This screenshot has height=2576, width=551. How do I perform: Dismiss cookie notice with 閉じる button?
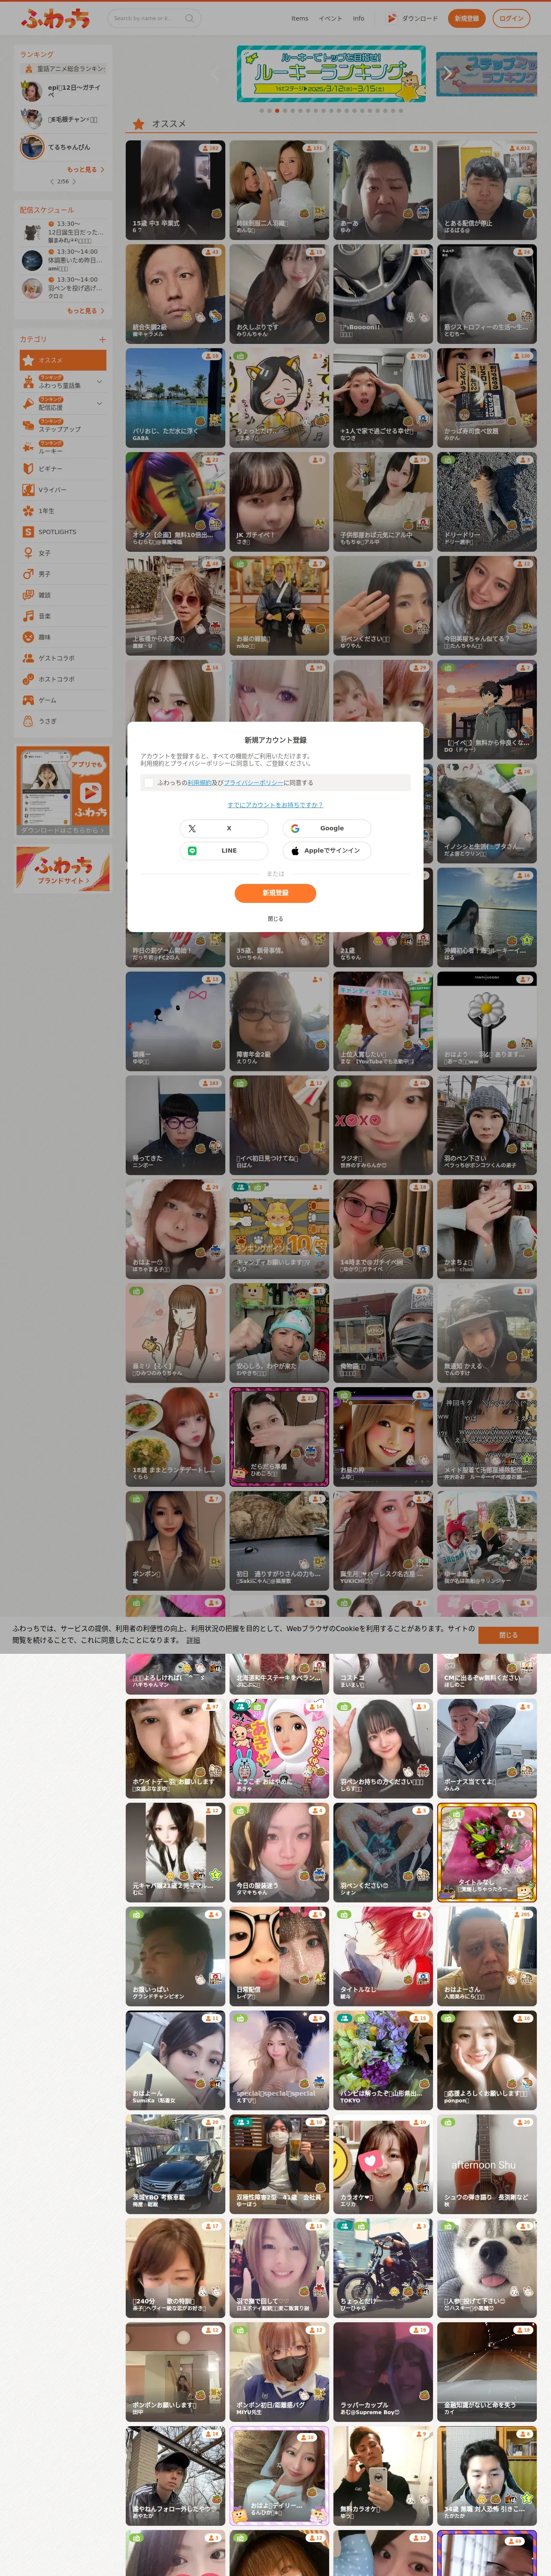[508, 1635]
